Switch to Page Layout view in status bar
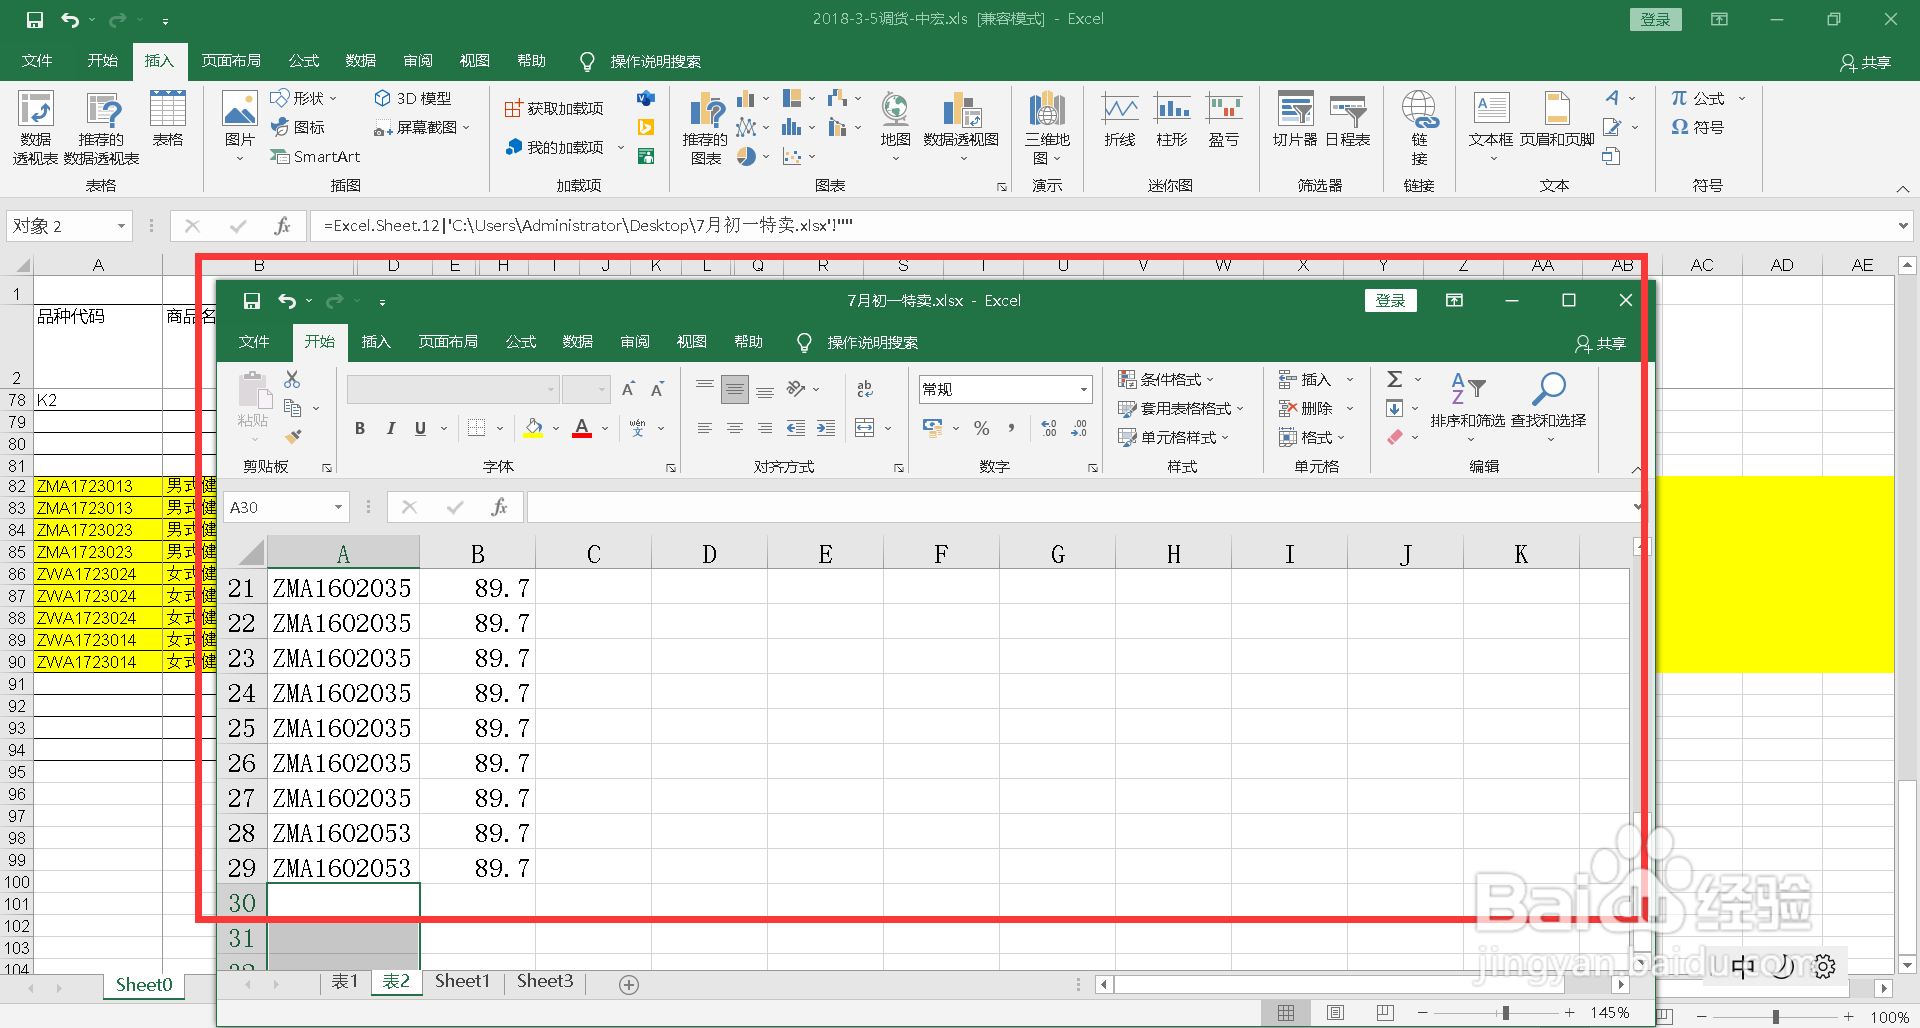Viewport: 1920px width, 1028px height. 1335,1013
